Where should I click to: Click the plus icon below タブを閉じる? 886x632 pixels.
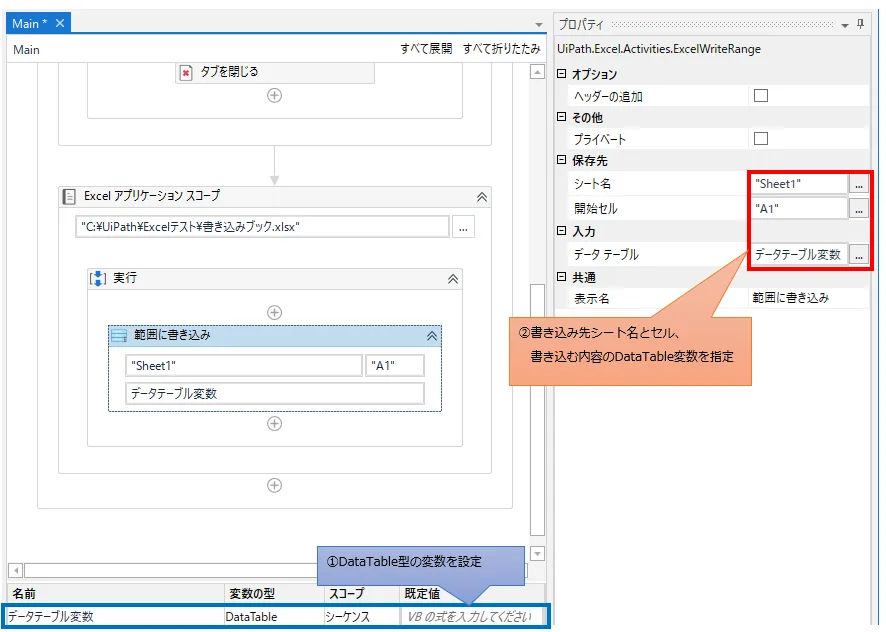click(x=275, y=95)
